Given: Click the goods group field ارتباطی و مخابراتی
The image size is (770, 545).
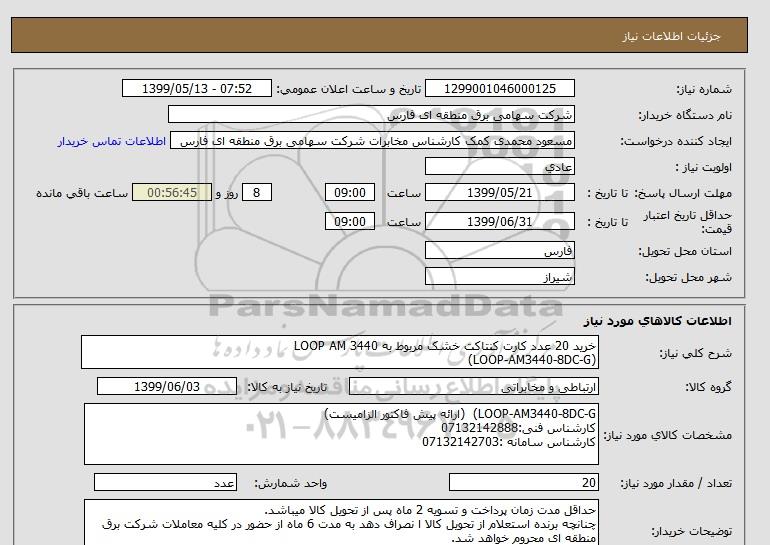Looking at the screenshot, I should pos(474,387).
